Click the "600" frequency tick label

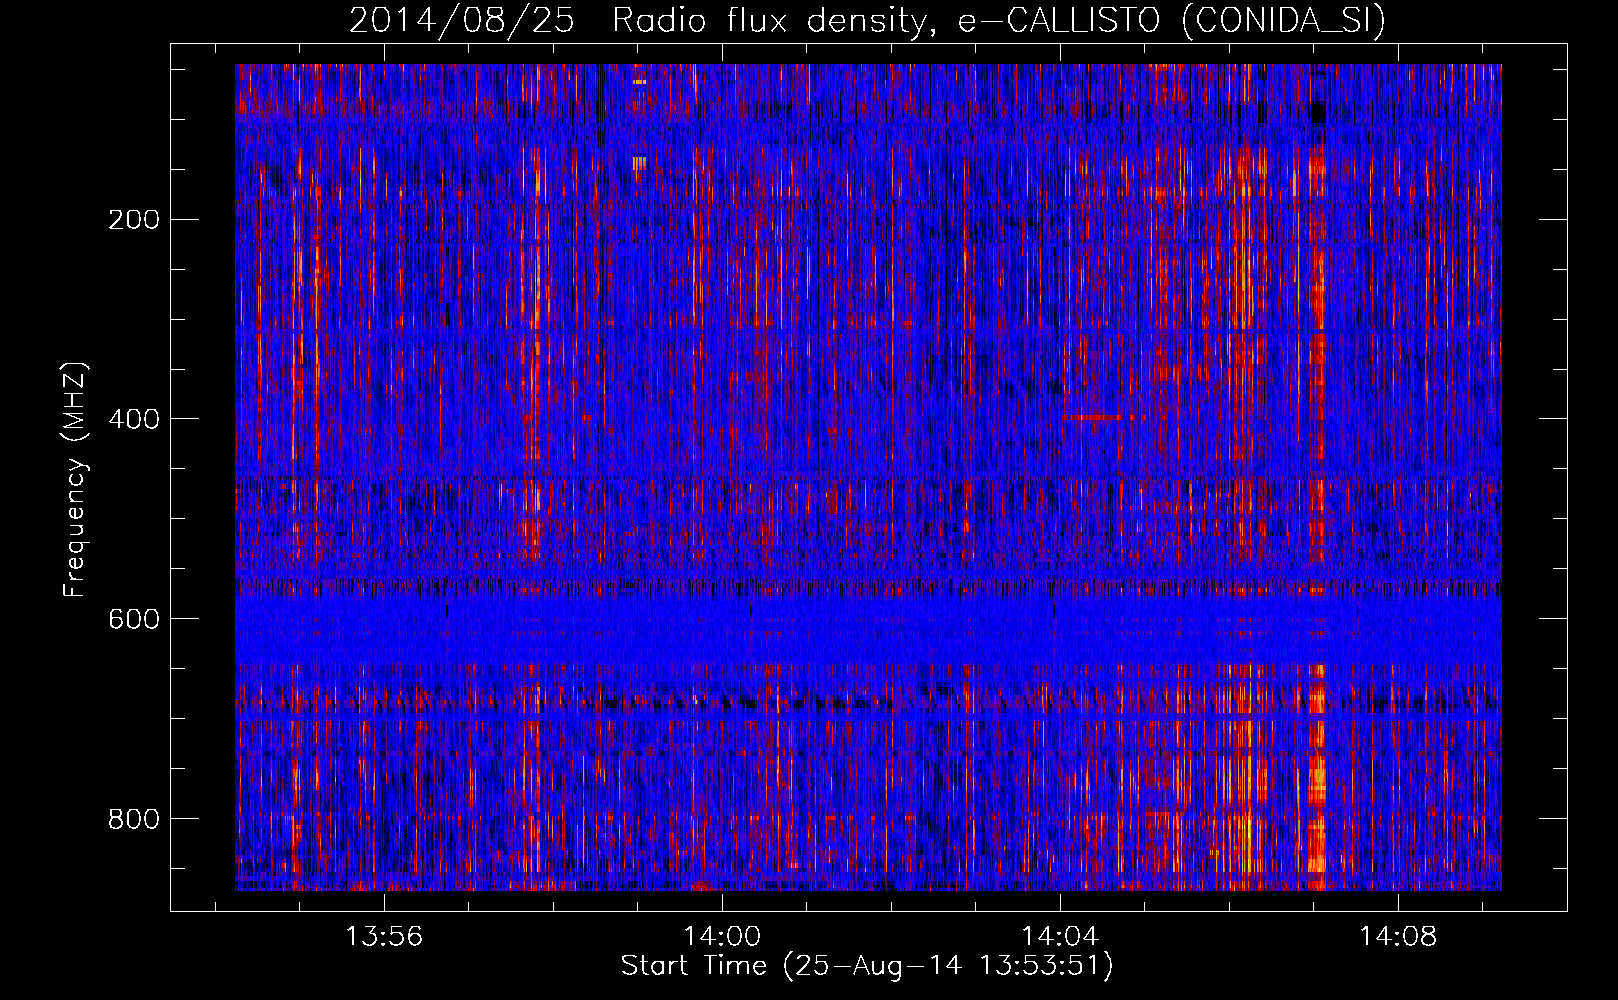click(134, 619)
